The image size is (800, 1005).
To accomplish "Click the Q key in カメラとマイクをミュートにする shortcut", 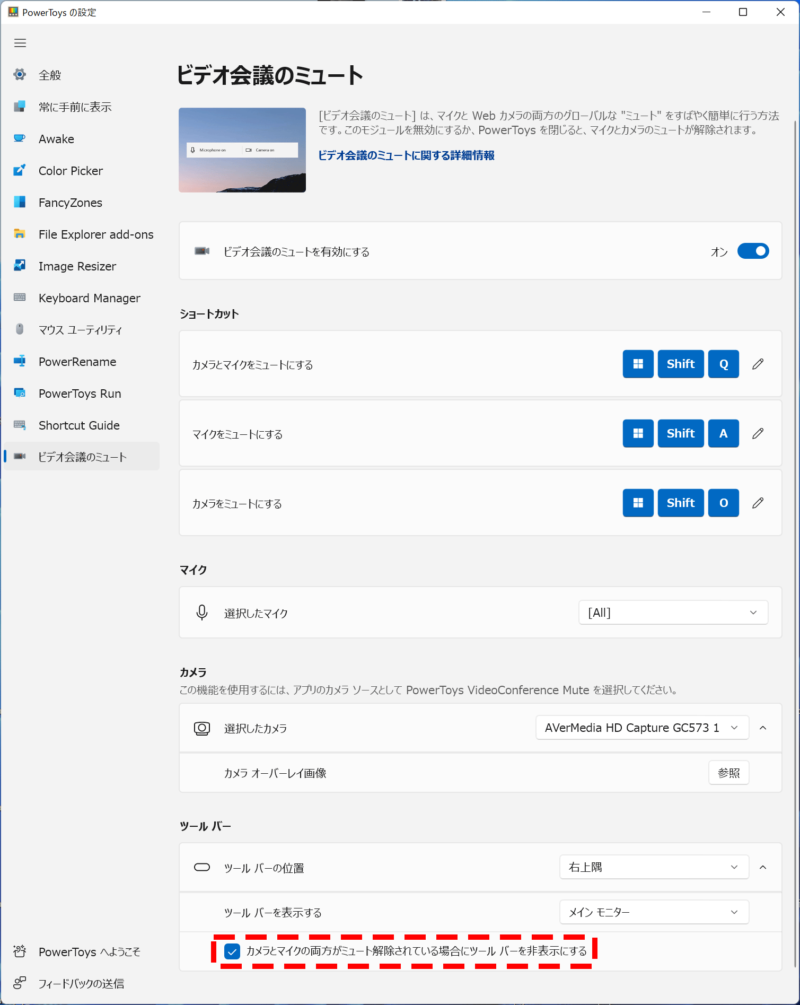I will (x=724, y=364).
